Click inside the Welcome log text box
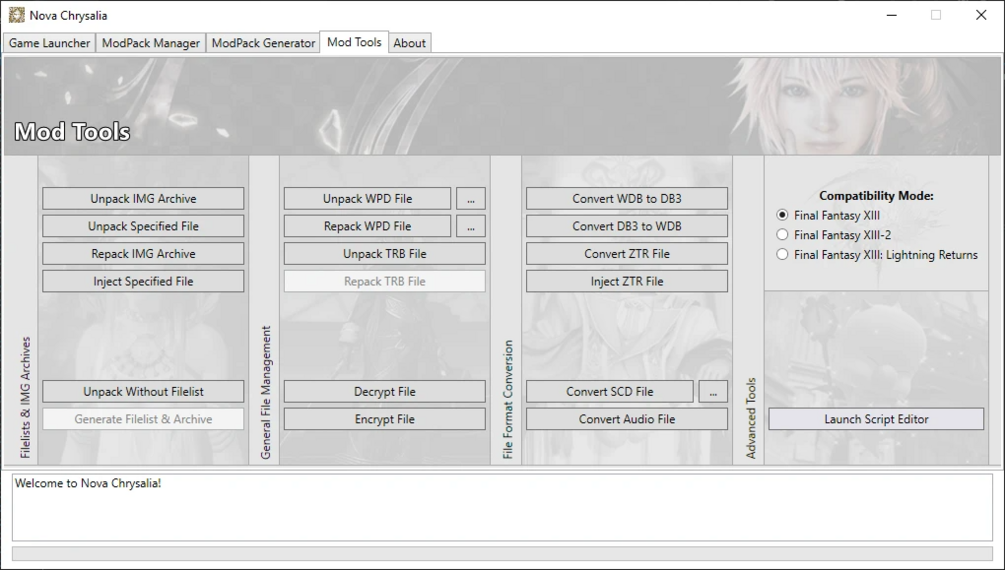This screenshot has height=570, width=1005. coord(502,507)
